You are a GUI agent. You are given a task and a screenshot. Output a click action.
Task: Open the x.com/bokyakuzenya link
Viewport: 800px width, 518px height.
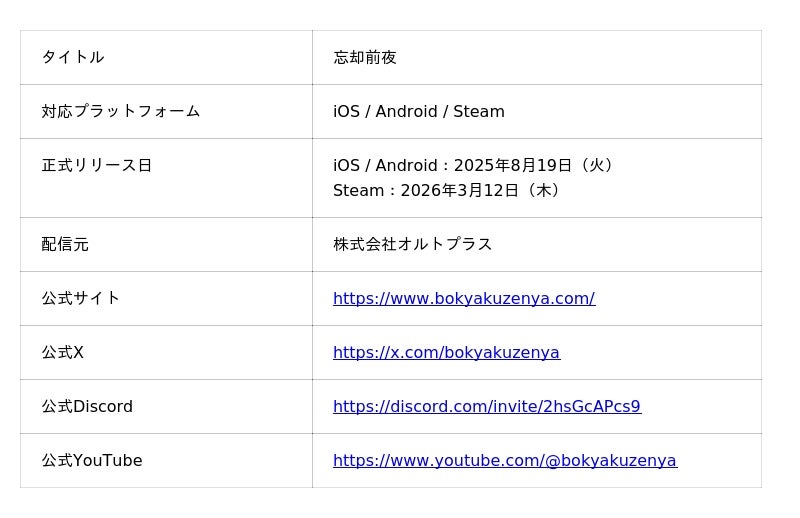446,353
